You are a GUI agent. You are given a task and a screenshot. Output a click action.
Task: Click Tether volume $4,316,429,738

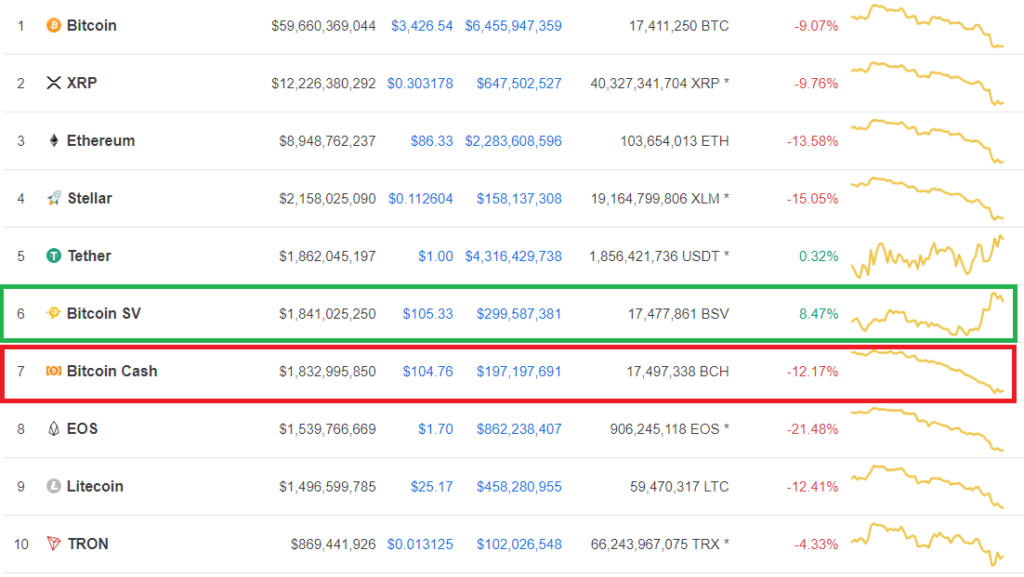pos(513,257)
